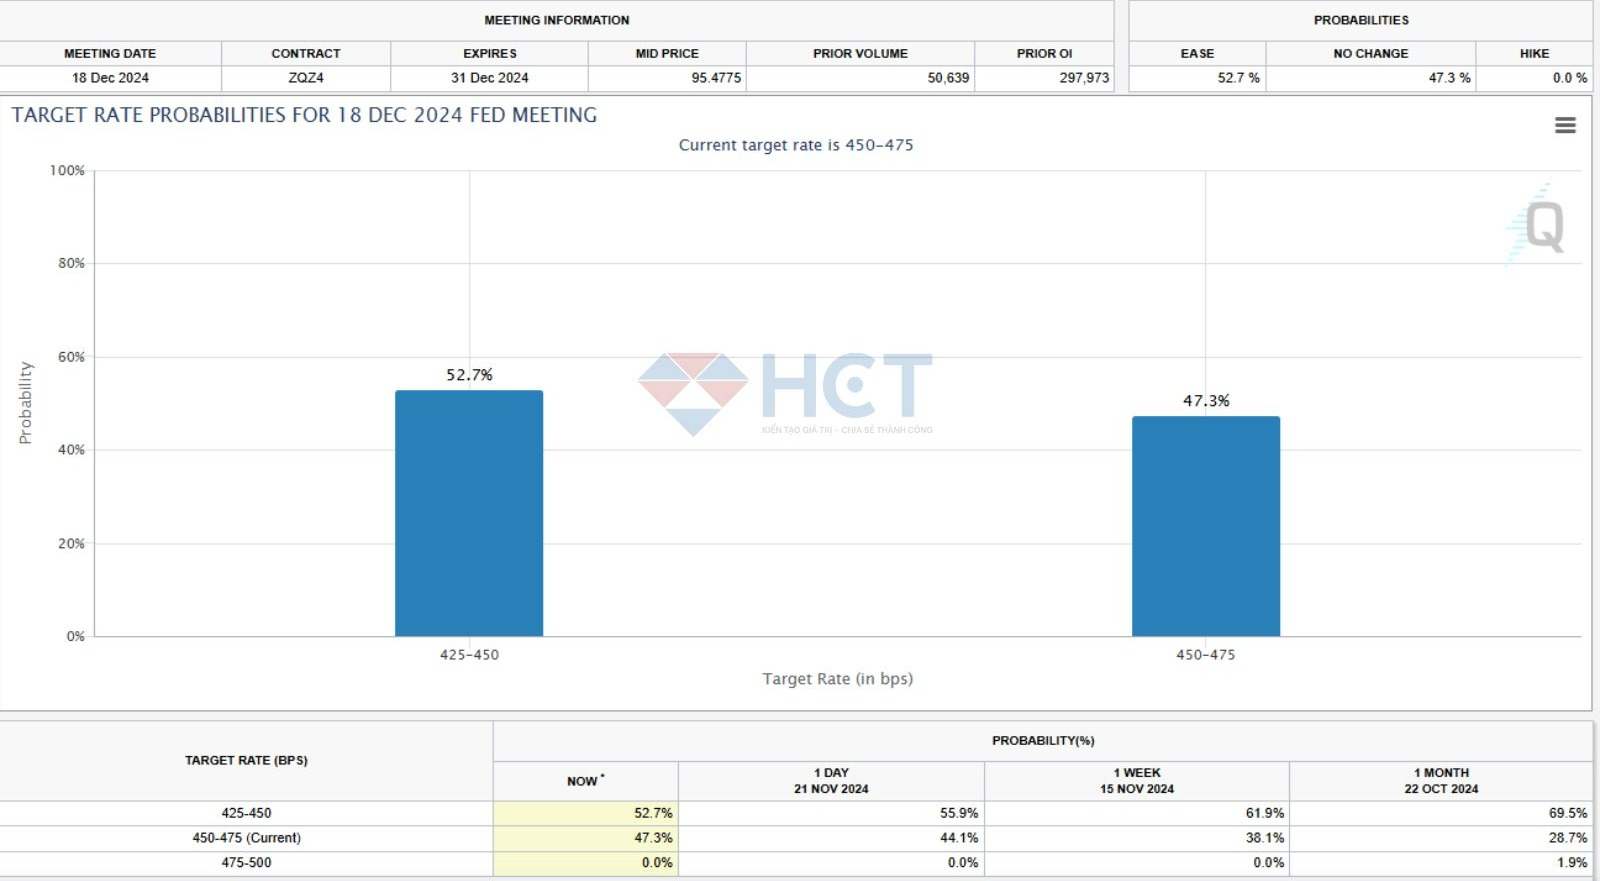Screen dimensions: 1600x881
Task: Click the HIKE probability header
Action: 1534,53
